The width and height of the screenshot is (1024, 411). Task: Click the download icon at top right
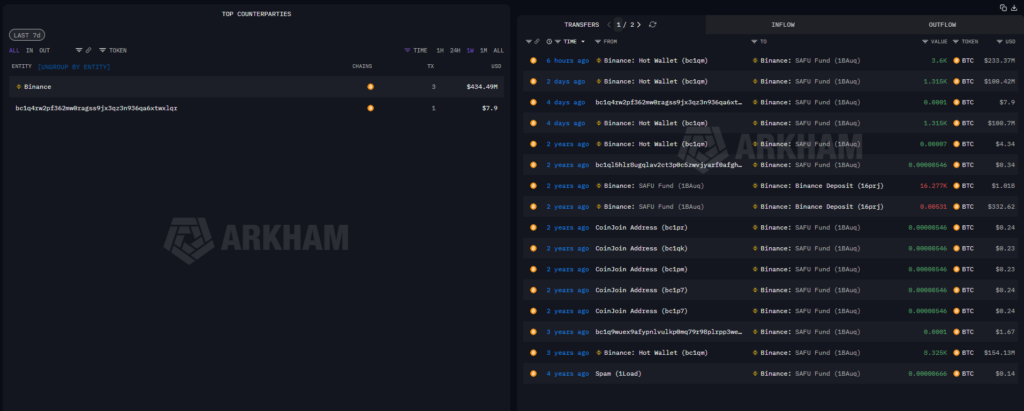(1014, 7)
